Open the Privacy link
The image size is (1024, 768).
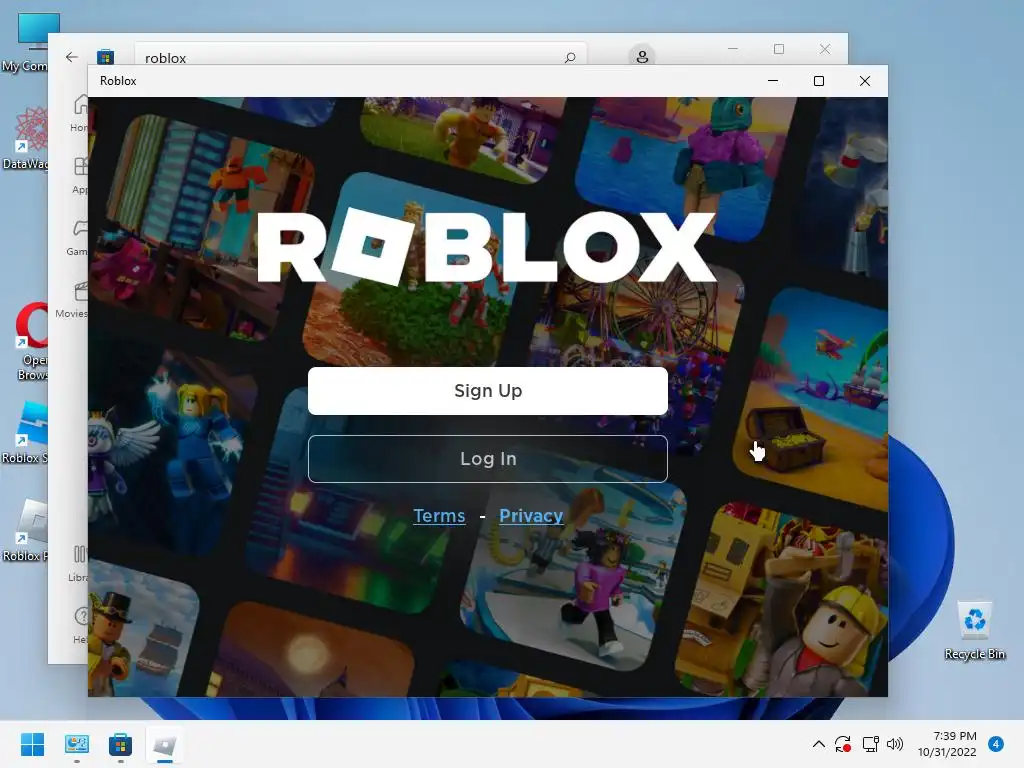click(x=531, y=515)
